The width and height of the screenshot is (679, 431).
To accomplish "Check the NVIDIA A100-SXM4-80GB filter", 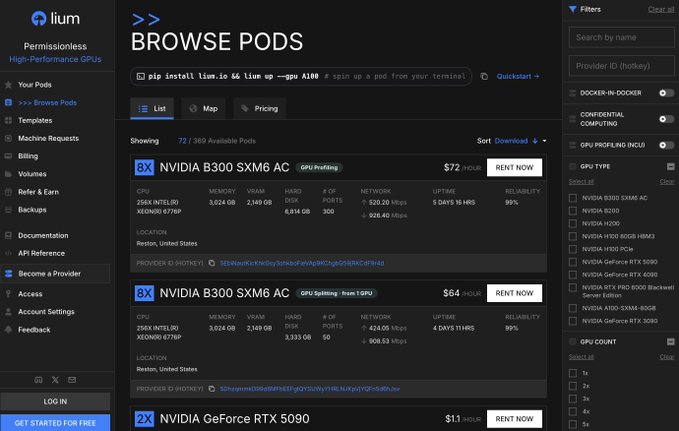I will point(573,308).
